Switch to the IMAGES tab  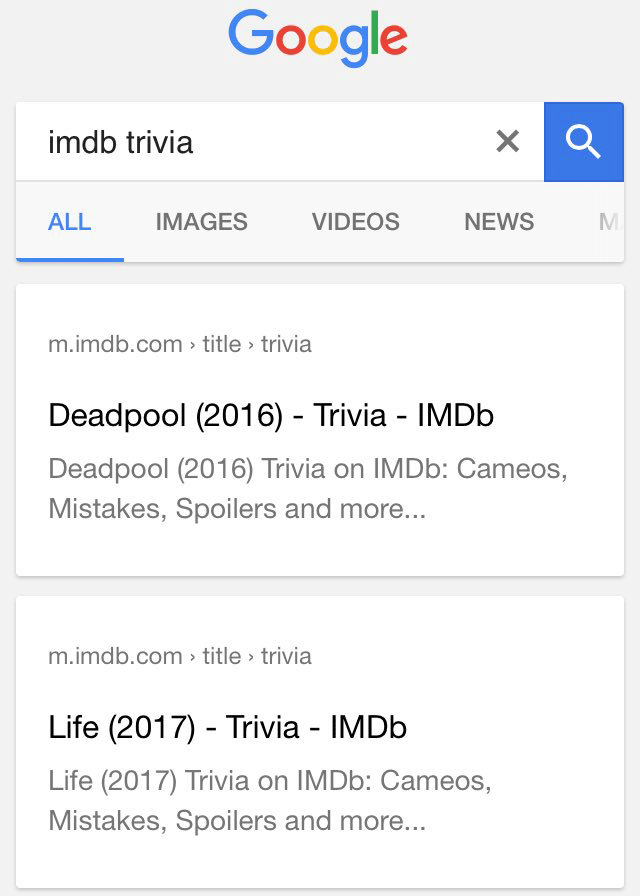click(201, 222)
